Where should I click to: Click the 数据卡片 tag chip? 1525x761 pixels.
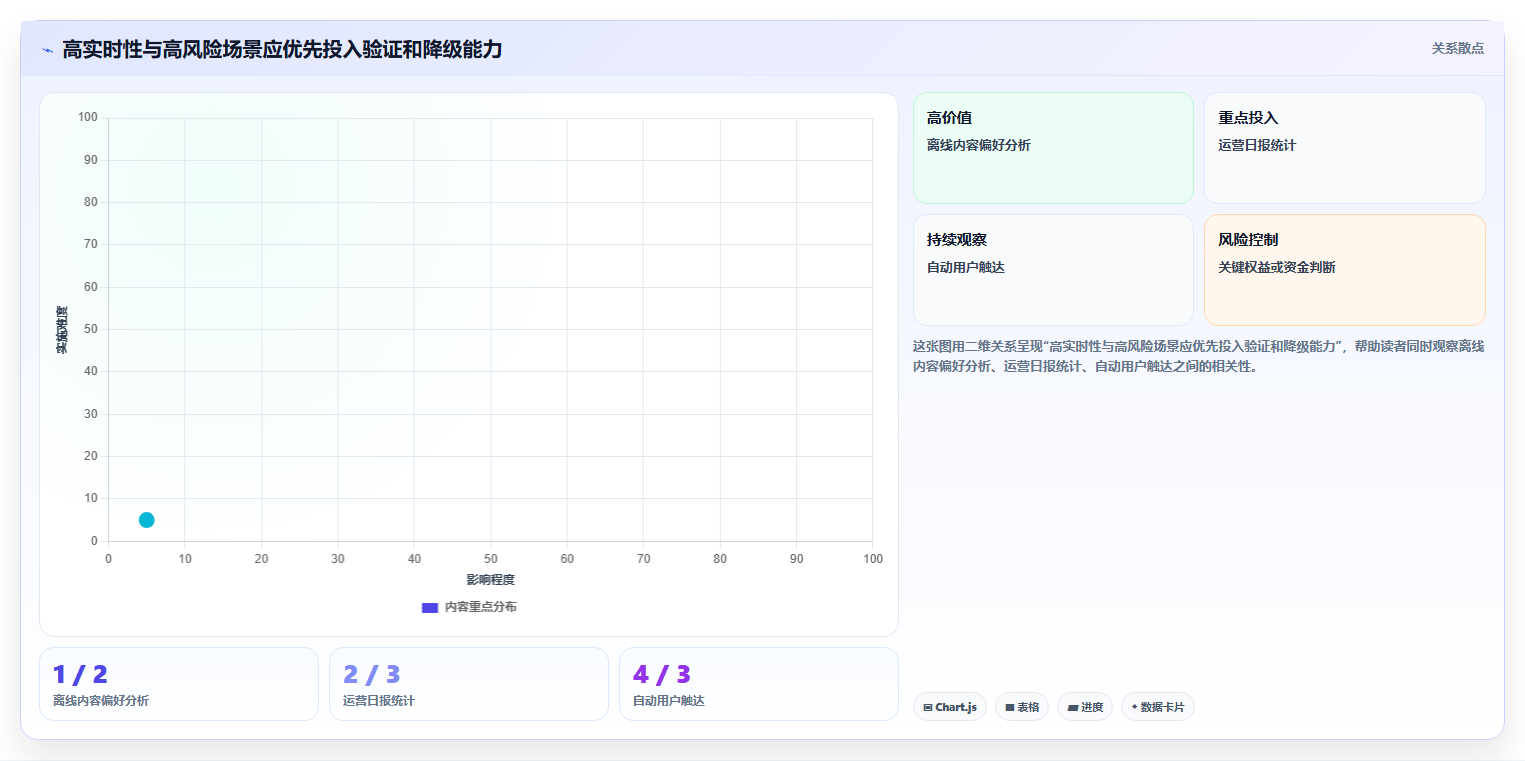1158,707
